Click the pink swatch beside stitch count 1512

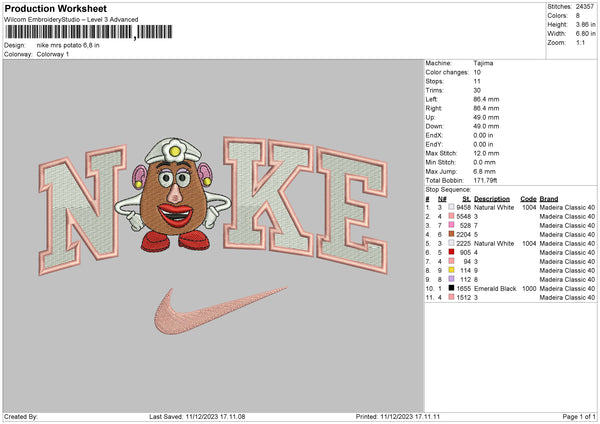(452, 297)
